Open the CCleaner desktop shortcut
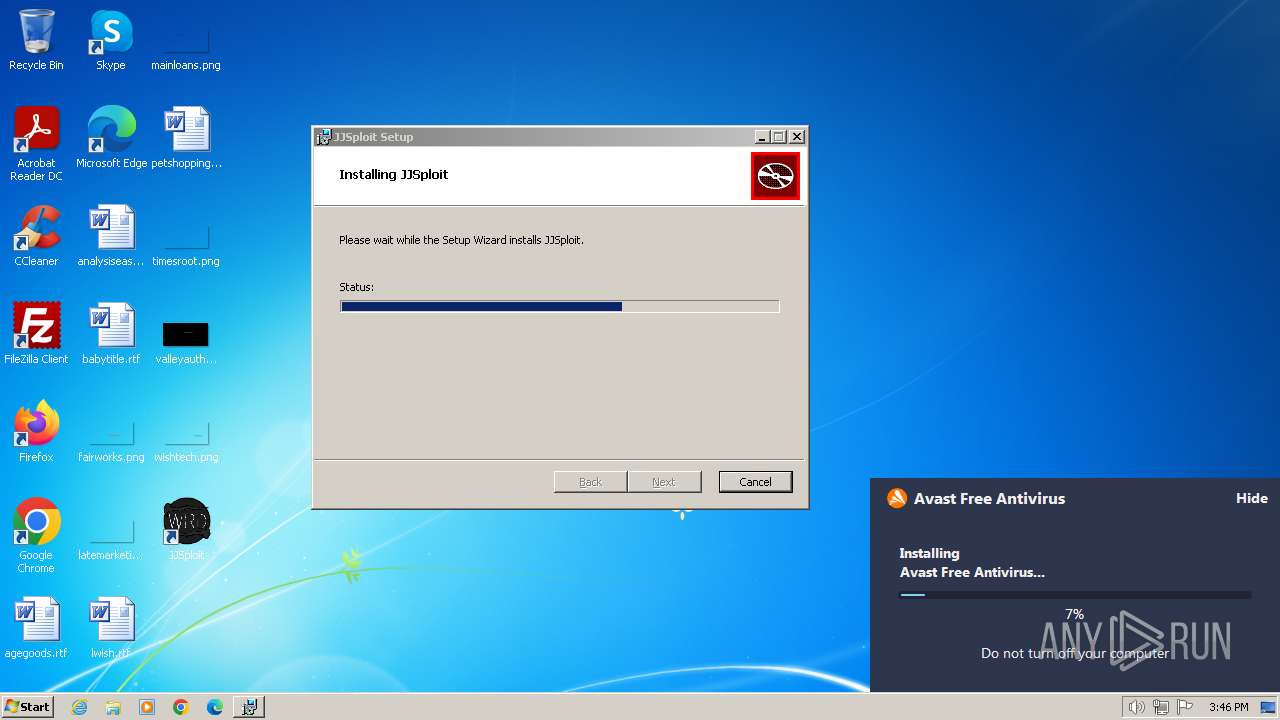1280x720 pixels. (36, 235)
